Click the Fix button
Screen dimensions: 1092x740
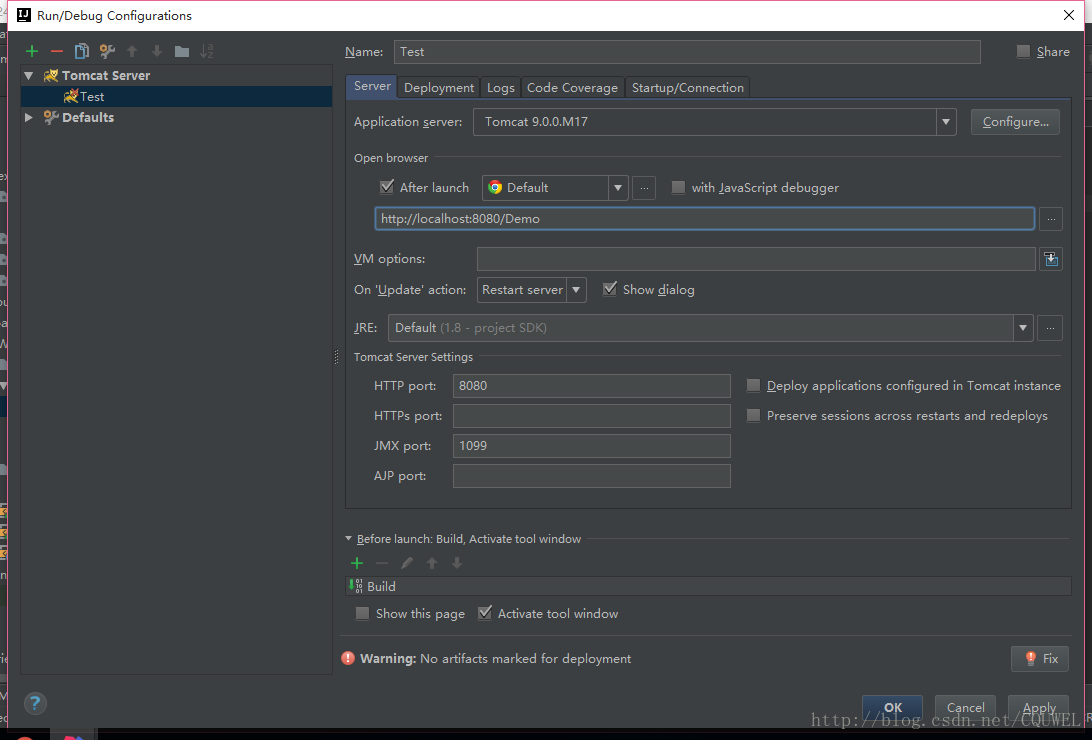click(1040, 659)
